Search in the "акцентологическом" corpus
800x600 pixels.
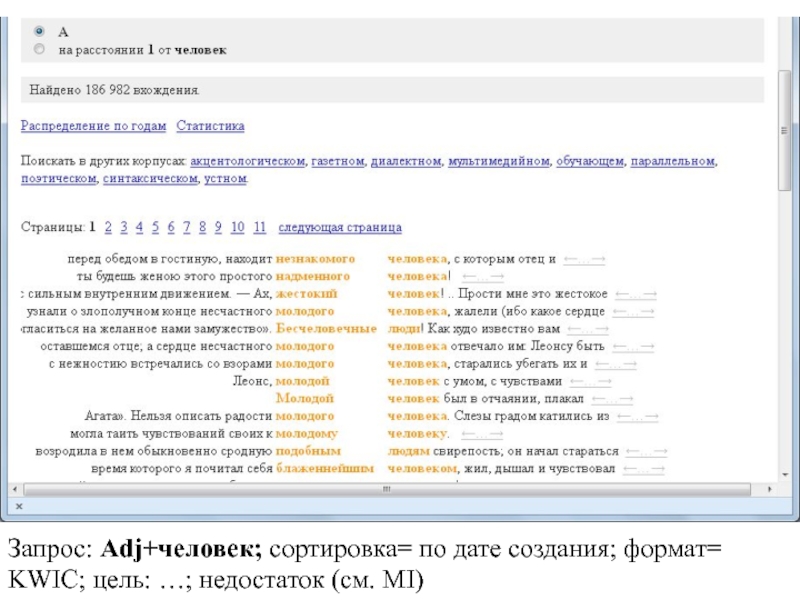[x=247, y=161]
